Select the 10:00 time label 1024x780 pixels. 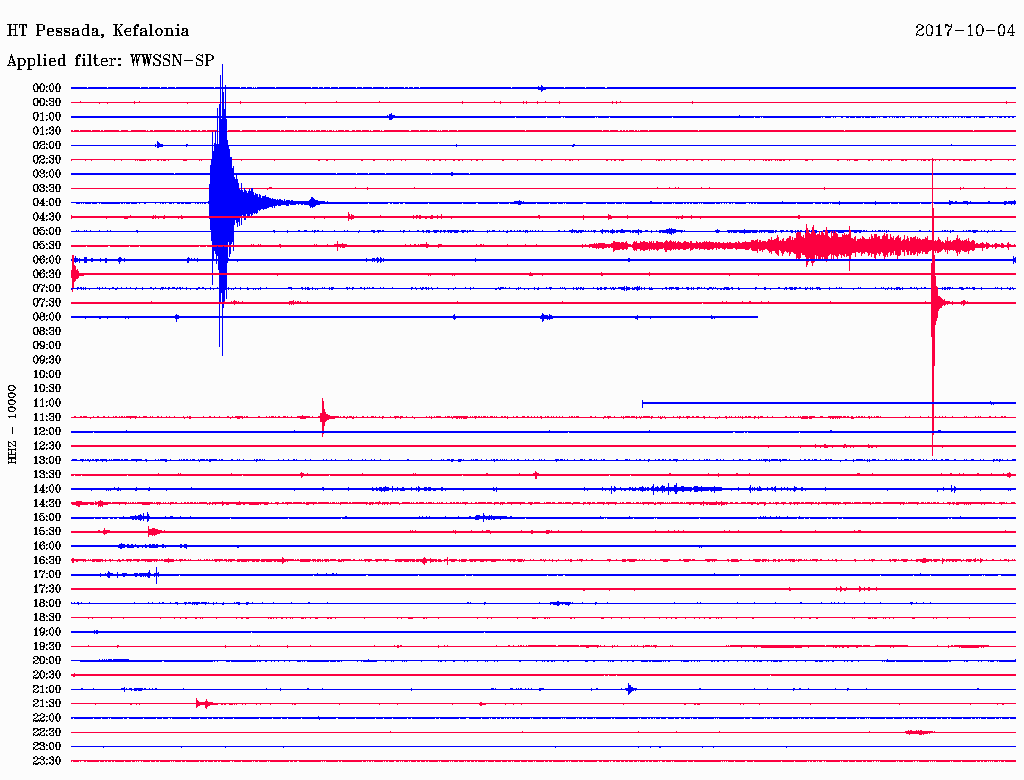click(x=47, y=374)
